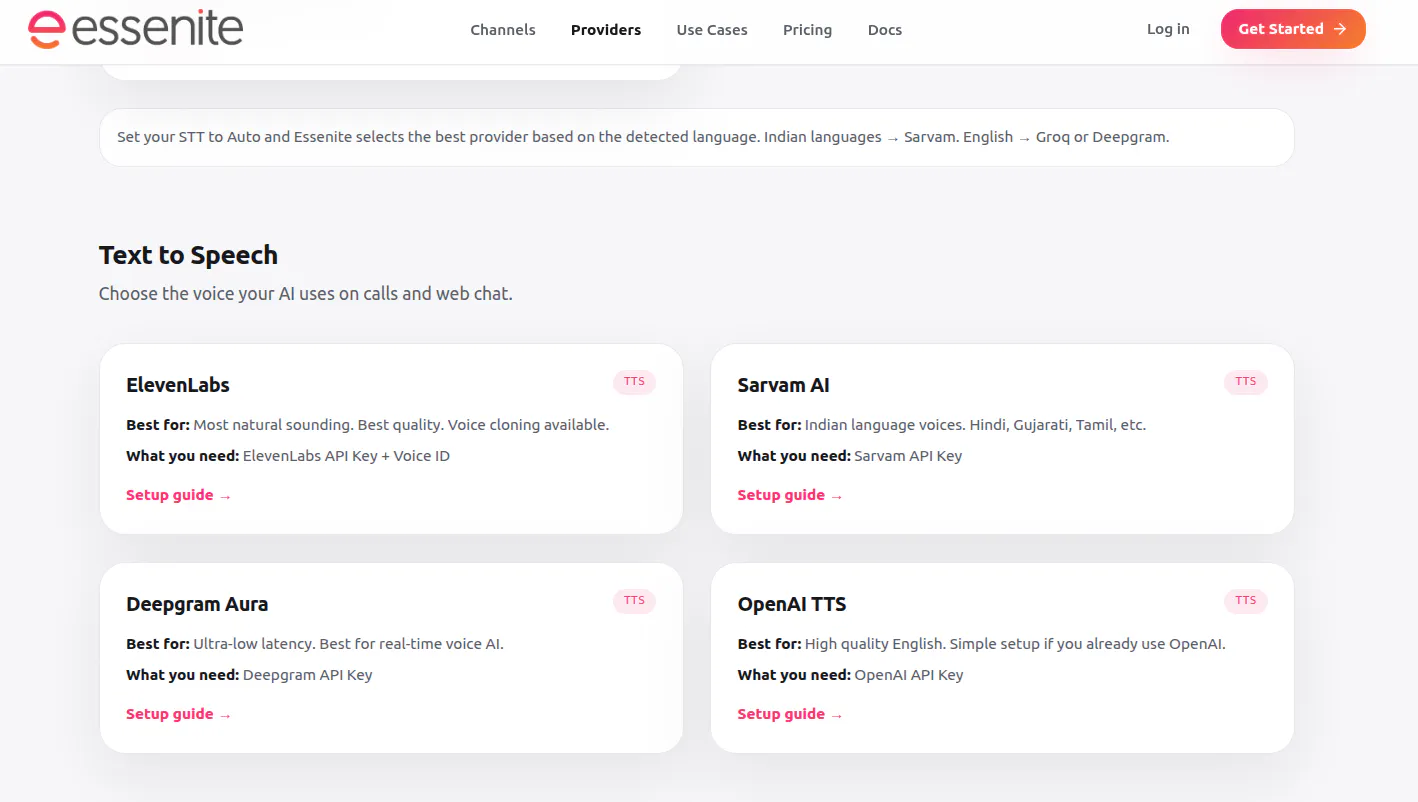Click 'Choose the voice your AI uses' subtitle

click(305, 294)
